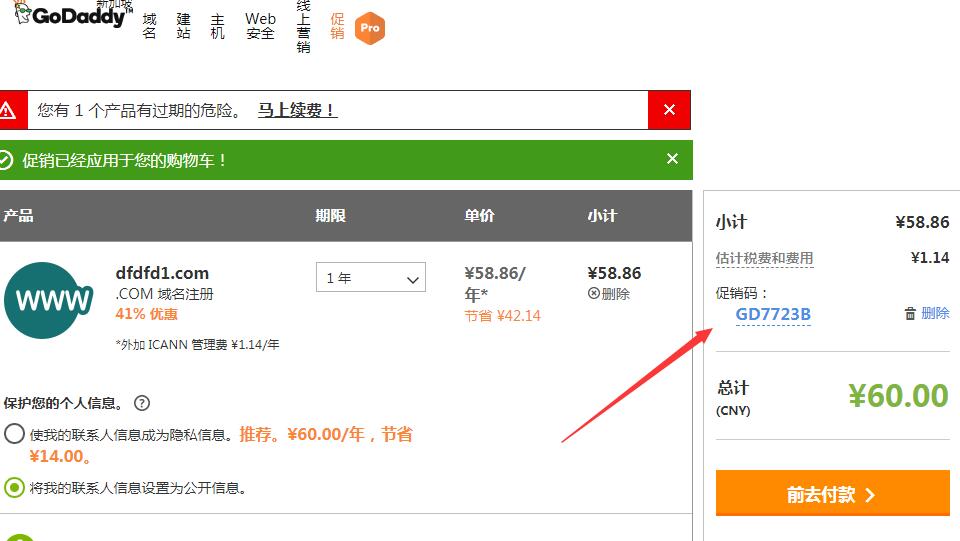Open the 促销 menu item
Screen dimensions: 960x541
point(337,26)
